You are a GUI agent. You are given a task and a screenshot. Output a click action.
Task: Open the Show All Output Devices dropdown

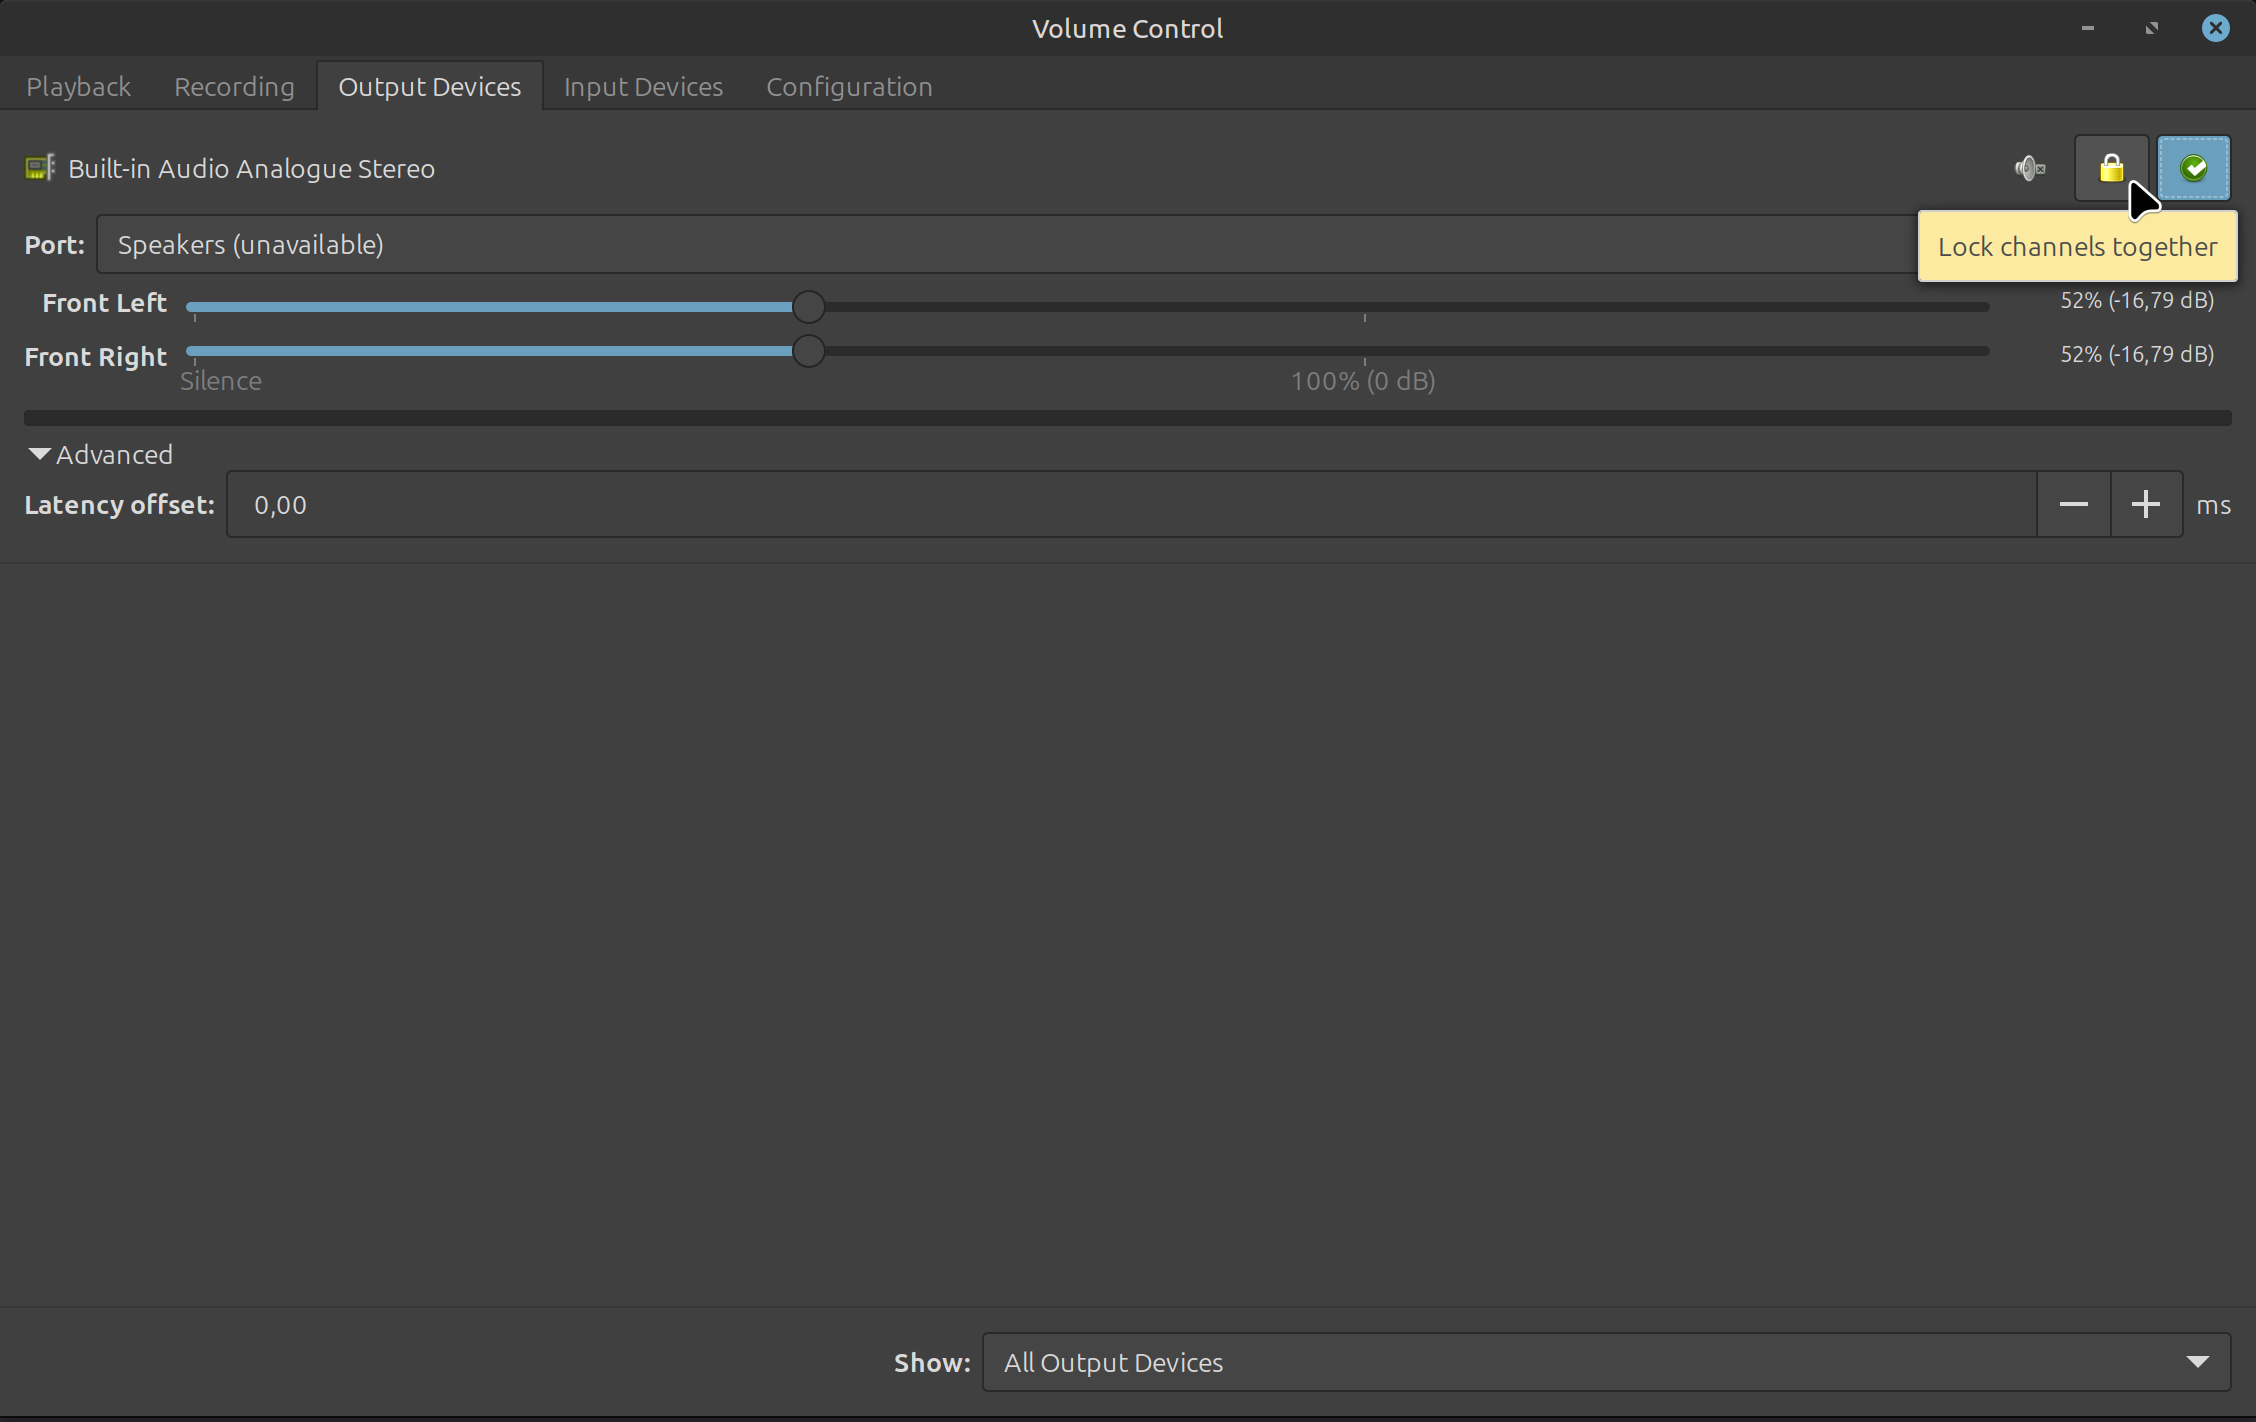pyautogui.click(x=1605, y=1362)
